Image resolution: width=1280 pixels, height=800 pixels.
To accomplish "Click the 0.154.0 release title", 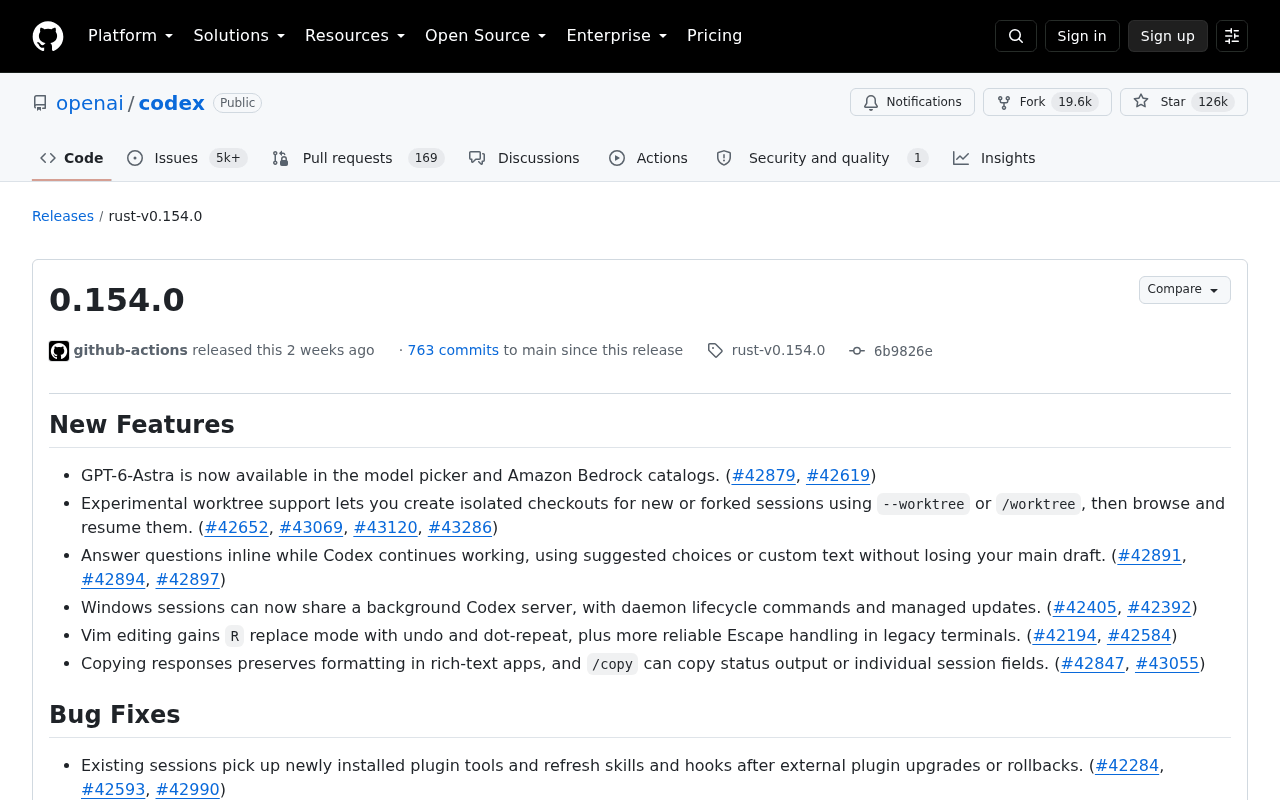I will [x=117, y=300].
